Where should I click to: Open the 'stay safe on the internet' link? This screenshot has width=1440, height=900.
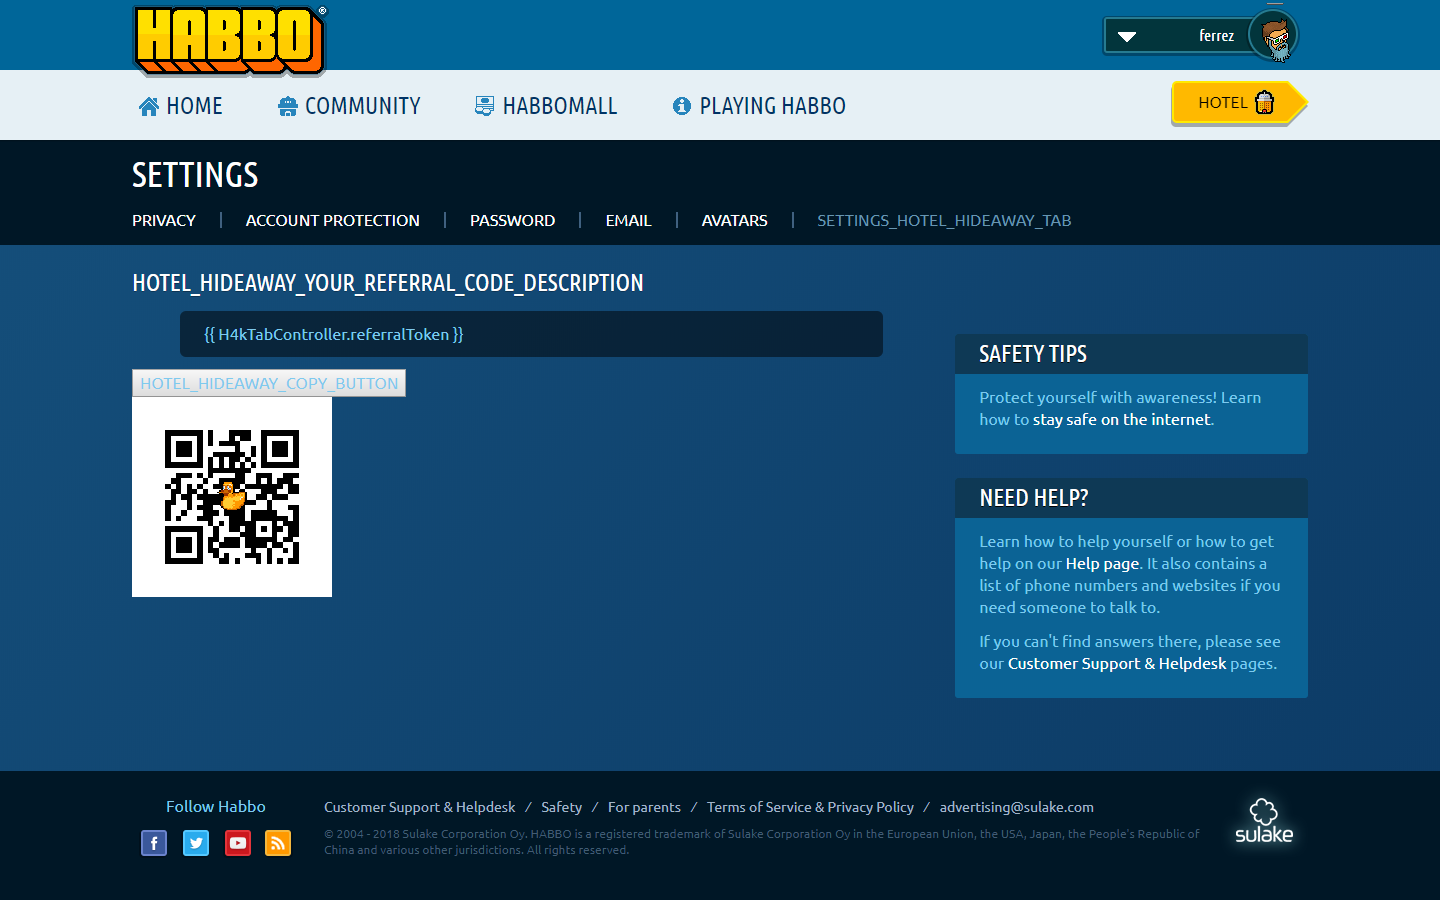click(1123, 419)
